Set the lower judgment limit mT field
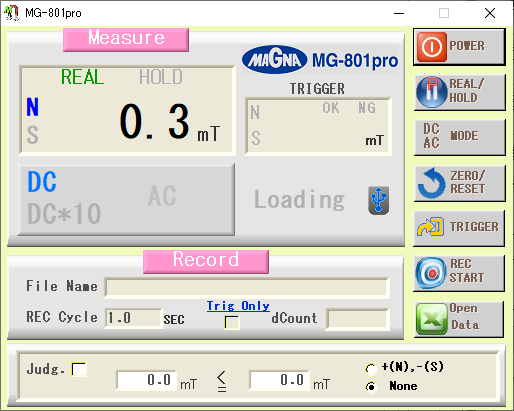The image size is (514, 411). coord(146,380)
